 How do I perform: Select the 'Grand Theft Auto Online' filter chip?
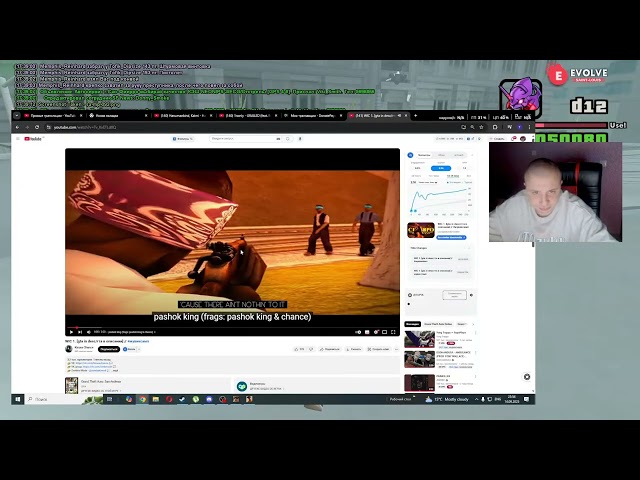[x=438, y=324]
